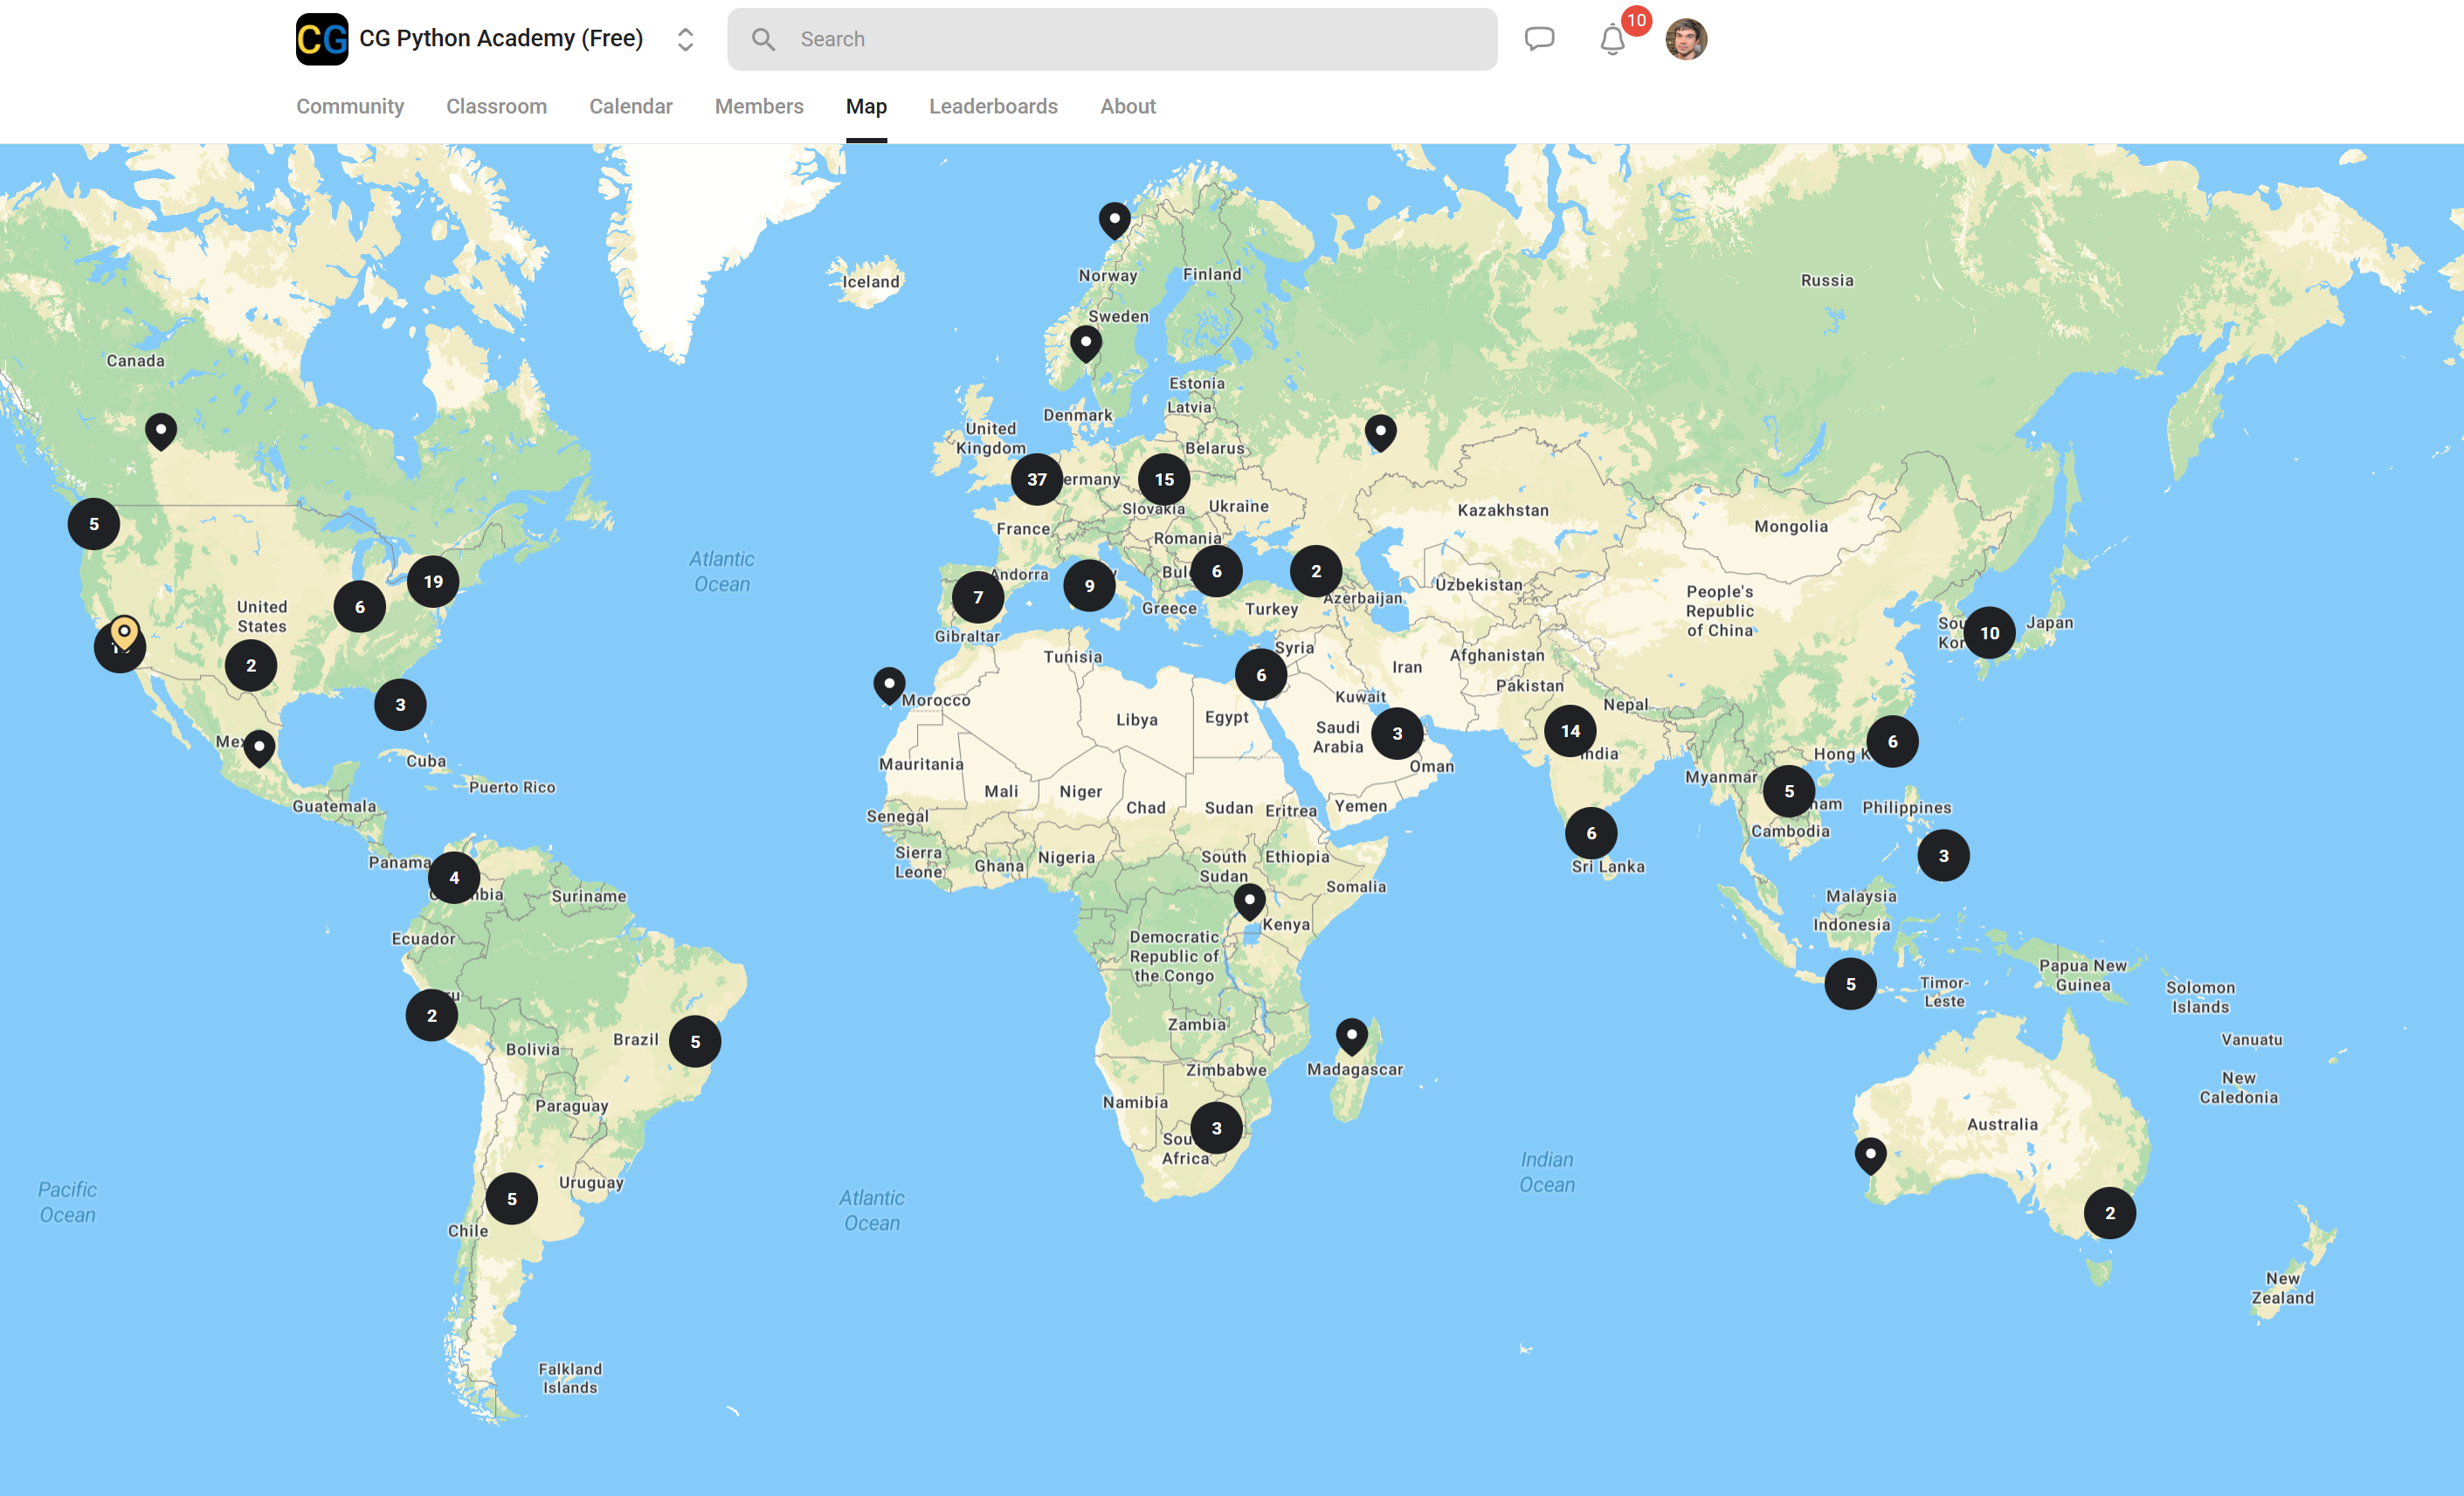2464x1496 pixels.
Task: Switch to the Classroom tab
Action: pos(496,106)
